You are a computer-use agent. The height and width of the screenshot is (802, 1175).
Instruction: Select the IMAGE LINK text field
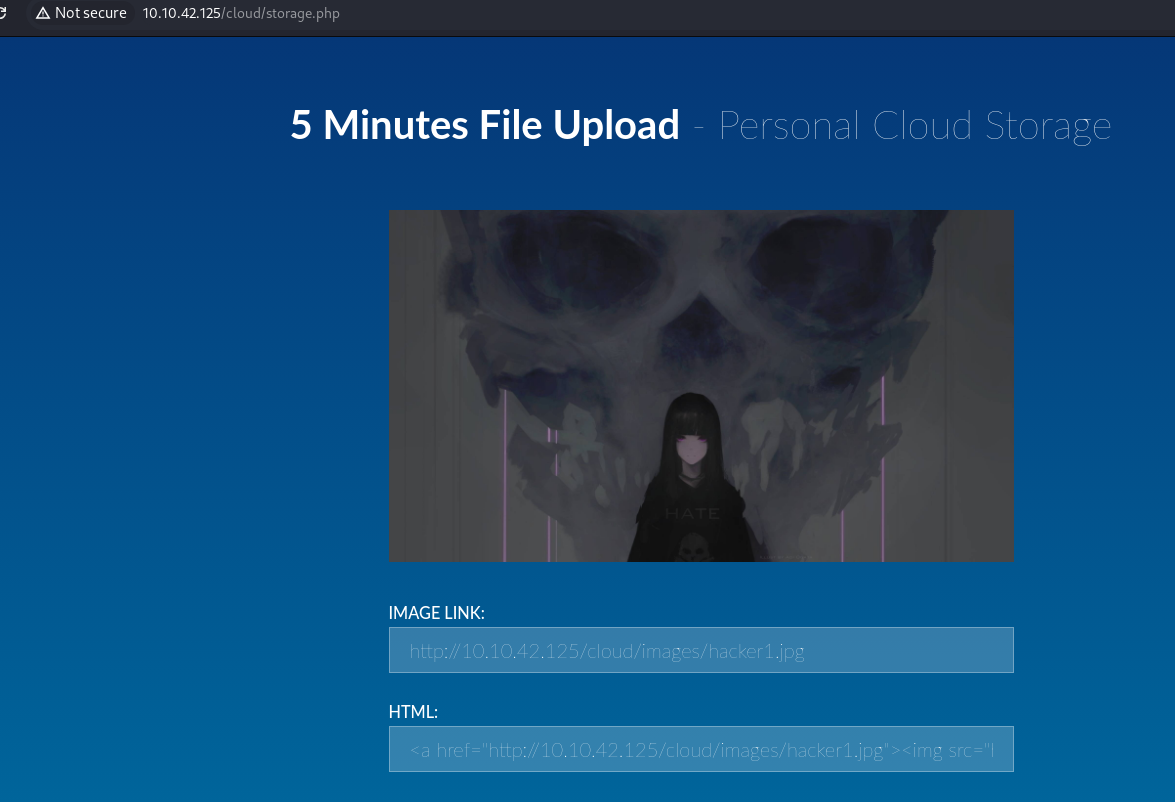point(700,651)
